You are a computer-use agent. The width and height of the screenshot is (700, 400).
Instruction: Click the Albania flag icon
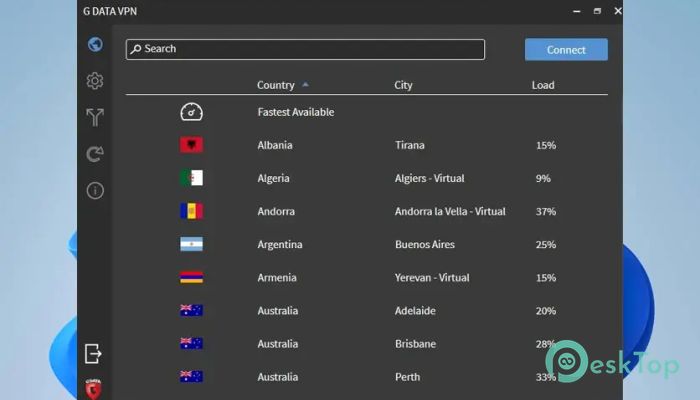[192, 145]
